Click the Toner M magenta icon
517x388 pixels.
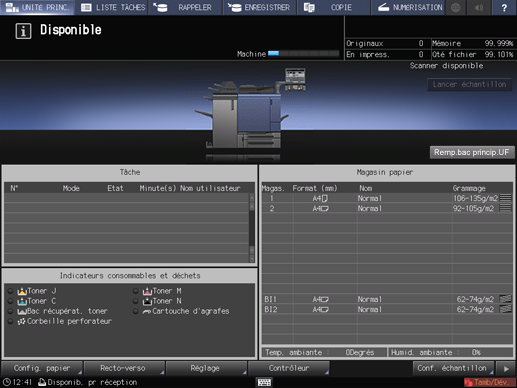[x=147, y=291]
